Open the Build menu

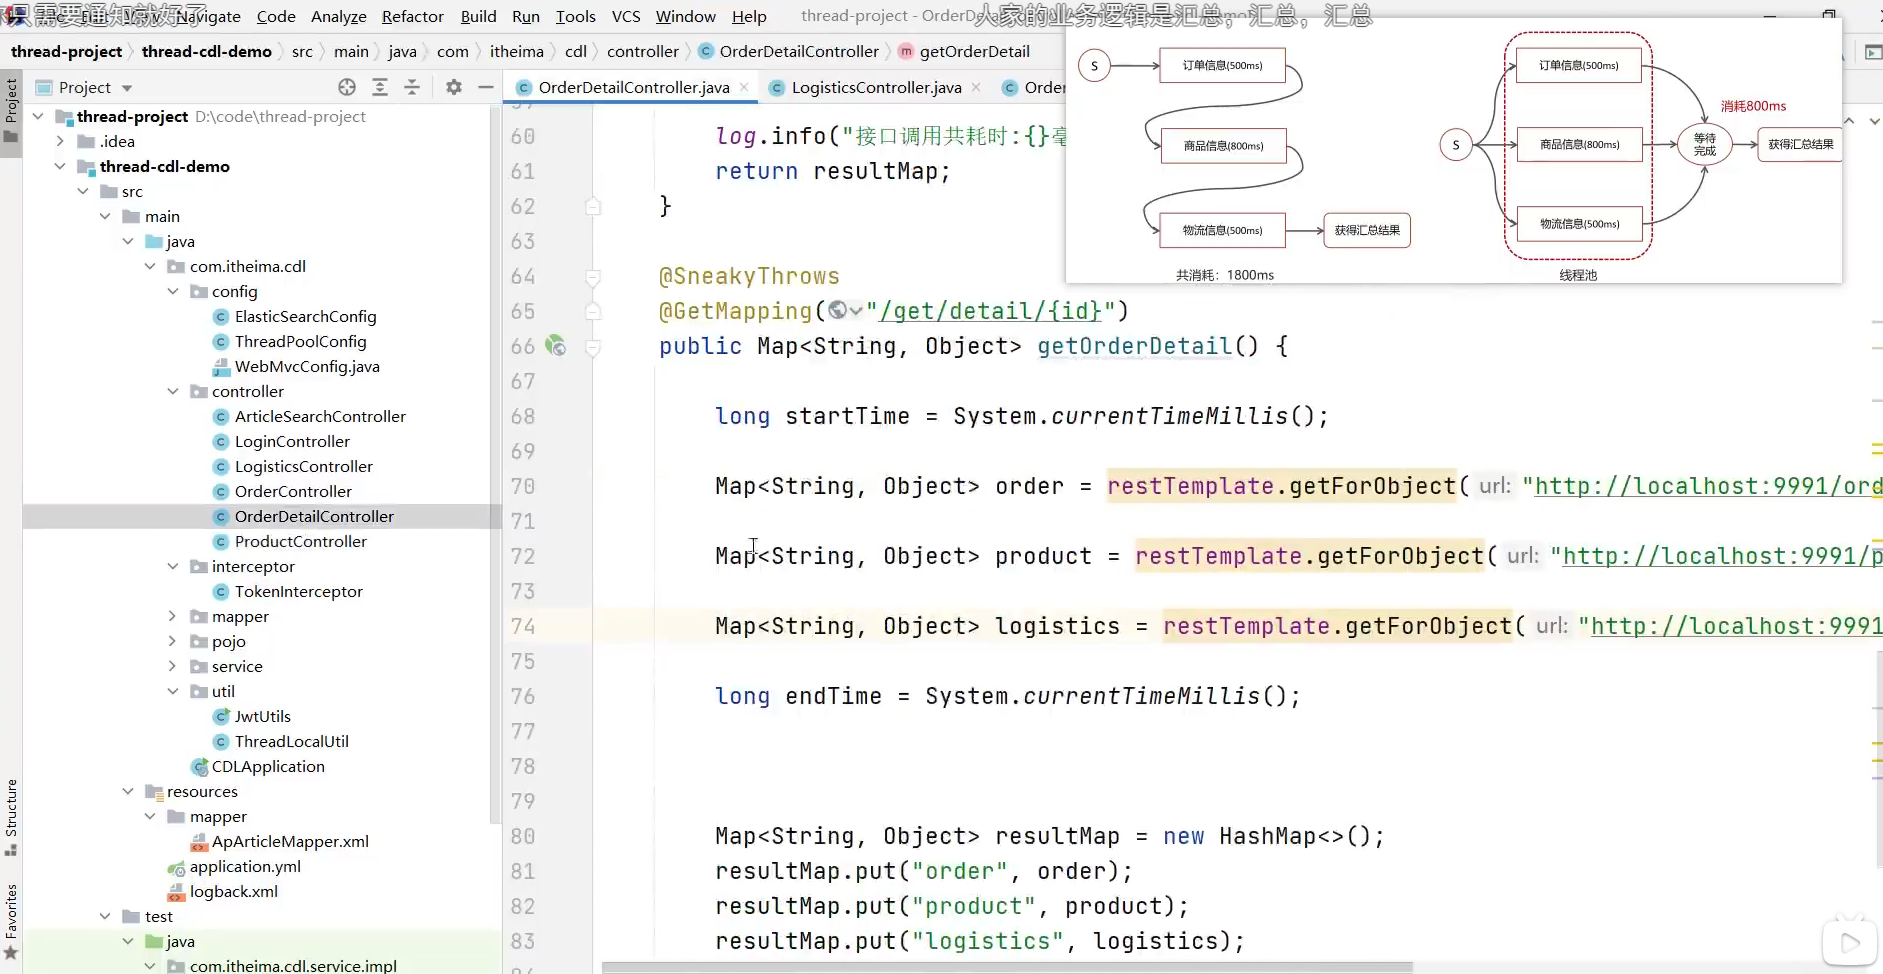479,16
